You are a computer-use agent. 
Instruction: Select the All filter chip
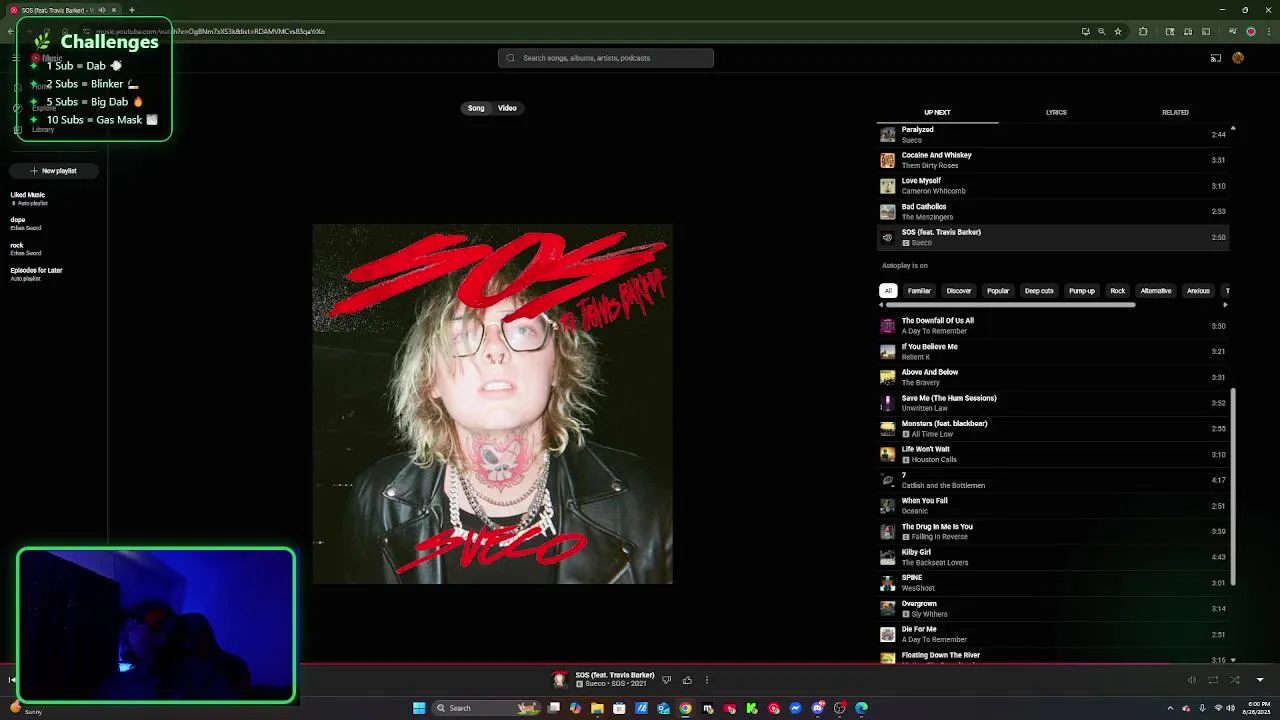click(x=888, y=291)
